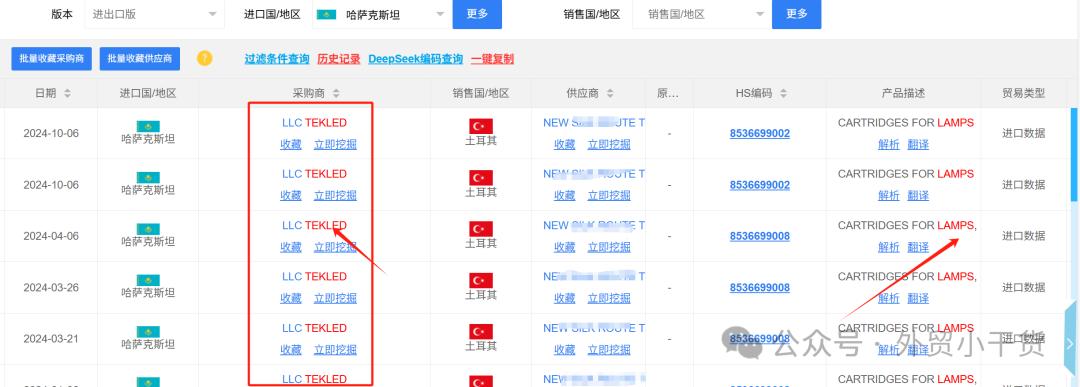Open 历史记录 link
The width and height of the screenshot is (1080, 387).
pyautogui.click(x=339, y=59)
